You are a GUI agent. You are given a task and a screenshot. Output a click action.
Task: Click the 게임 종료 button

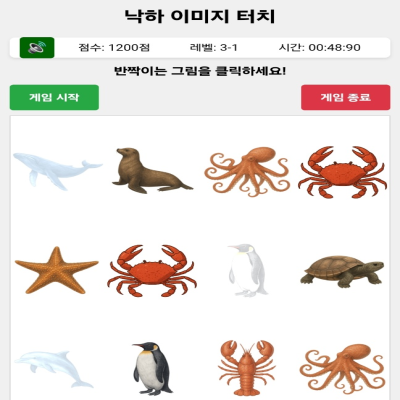(x=346, y=97)
